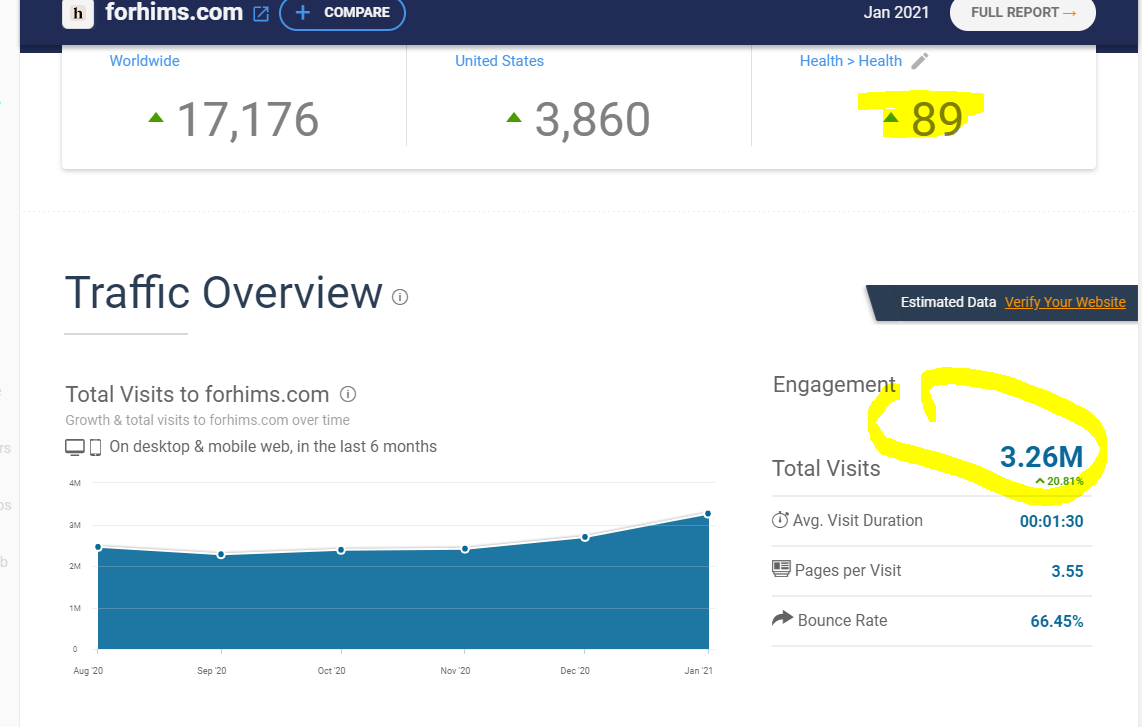Image resolution: width=1142 pixels, height=727 pixels.
Task: Click the duration value 00:01:30
Action: [x=1051, y=522]
